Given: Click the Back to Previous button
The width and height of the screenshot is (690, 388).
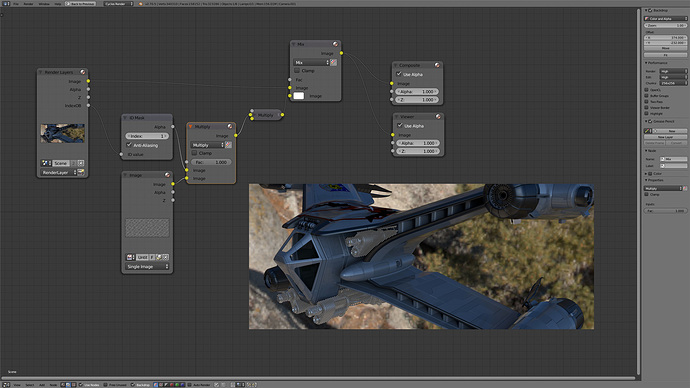Looking at the screenshot, I should coord(80,4).
